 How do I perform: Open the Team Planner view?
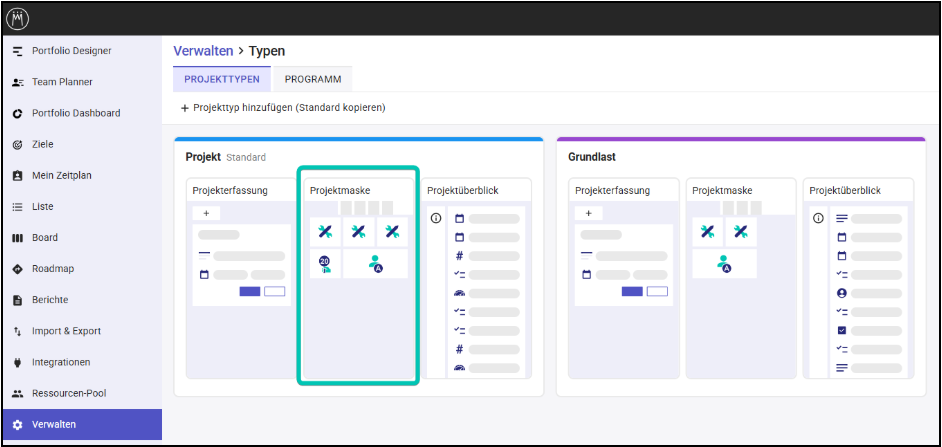pyautogui.click(x=62, y=82)
